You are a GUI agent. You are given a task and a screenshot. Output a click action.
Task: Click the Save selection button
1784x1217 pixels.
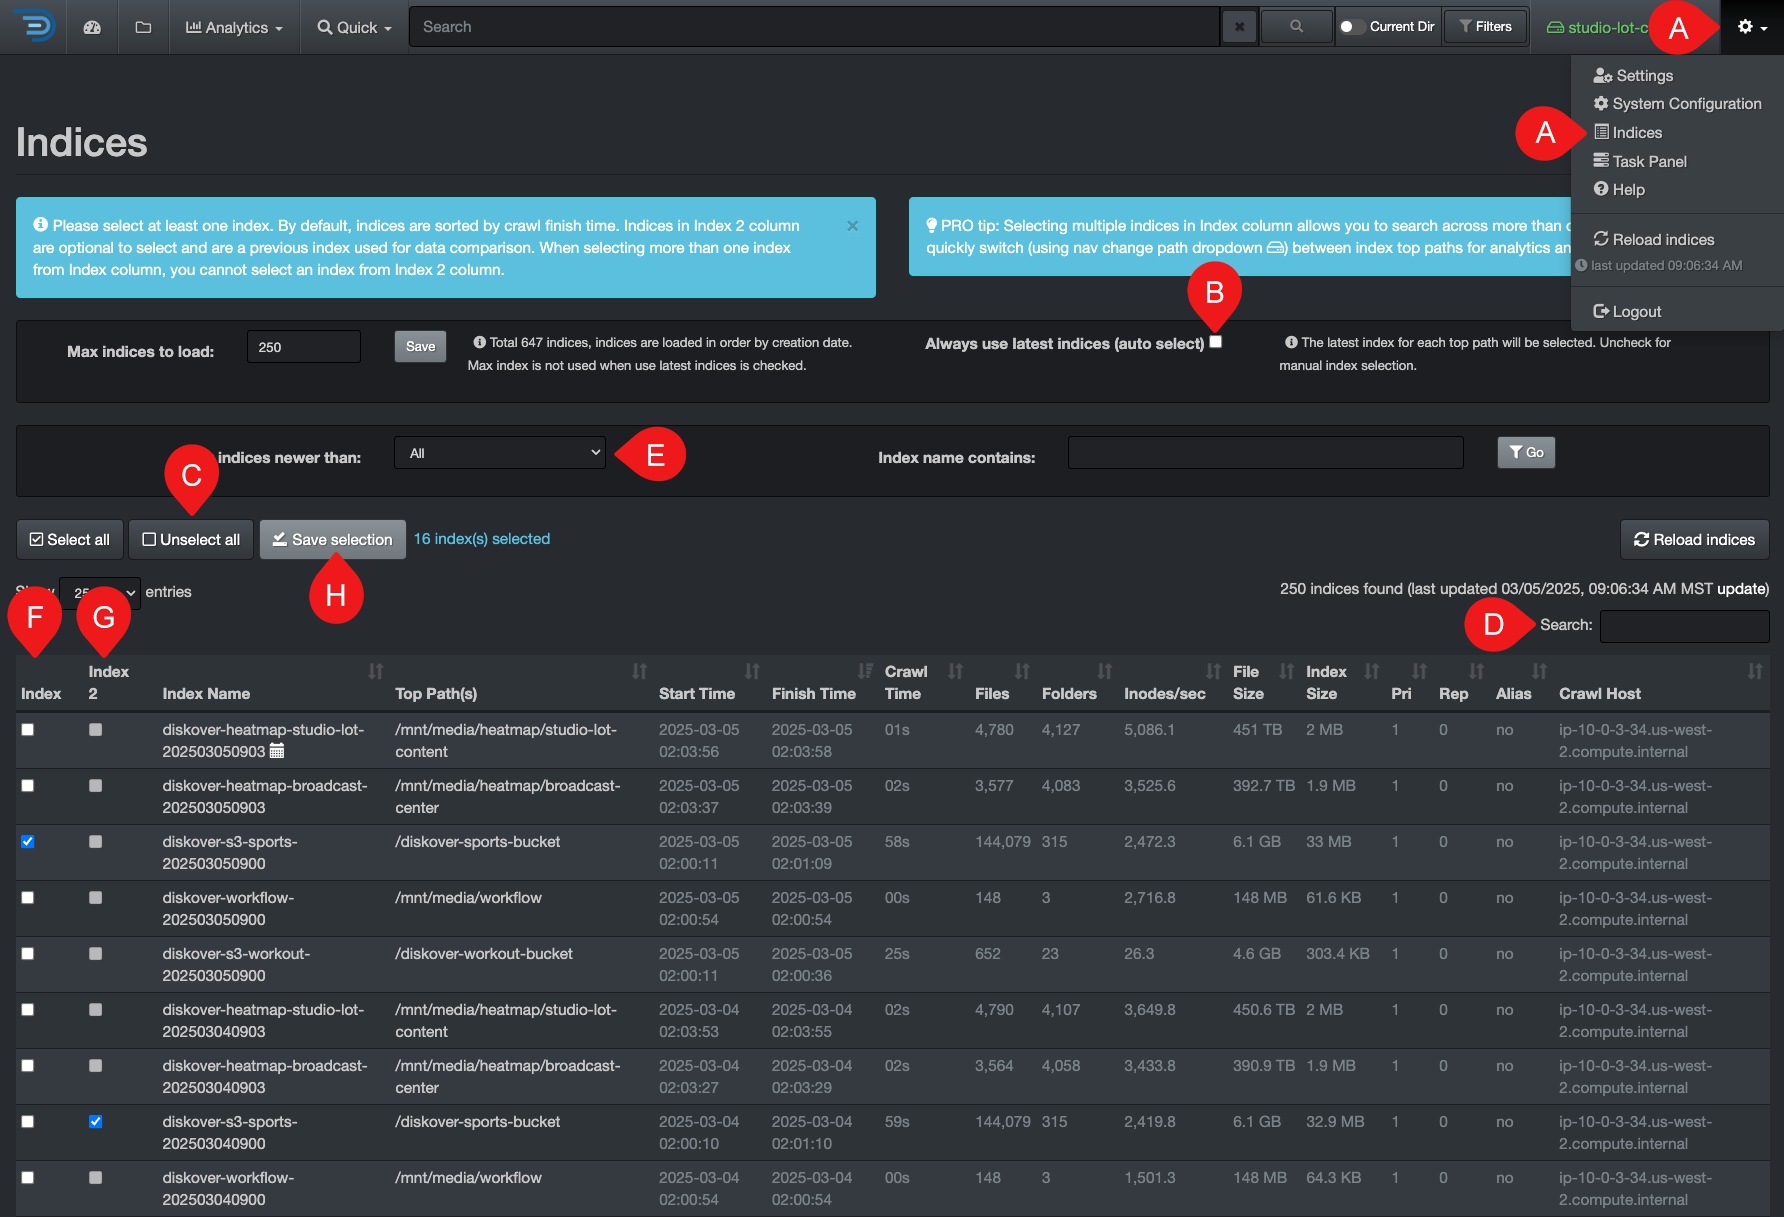(x=332, y=540)
